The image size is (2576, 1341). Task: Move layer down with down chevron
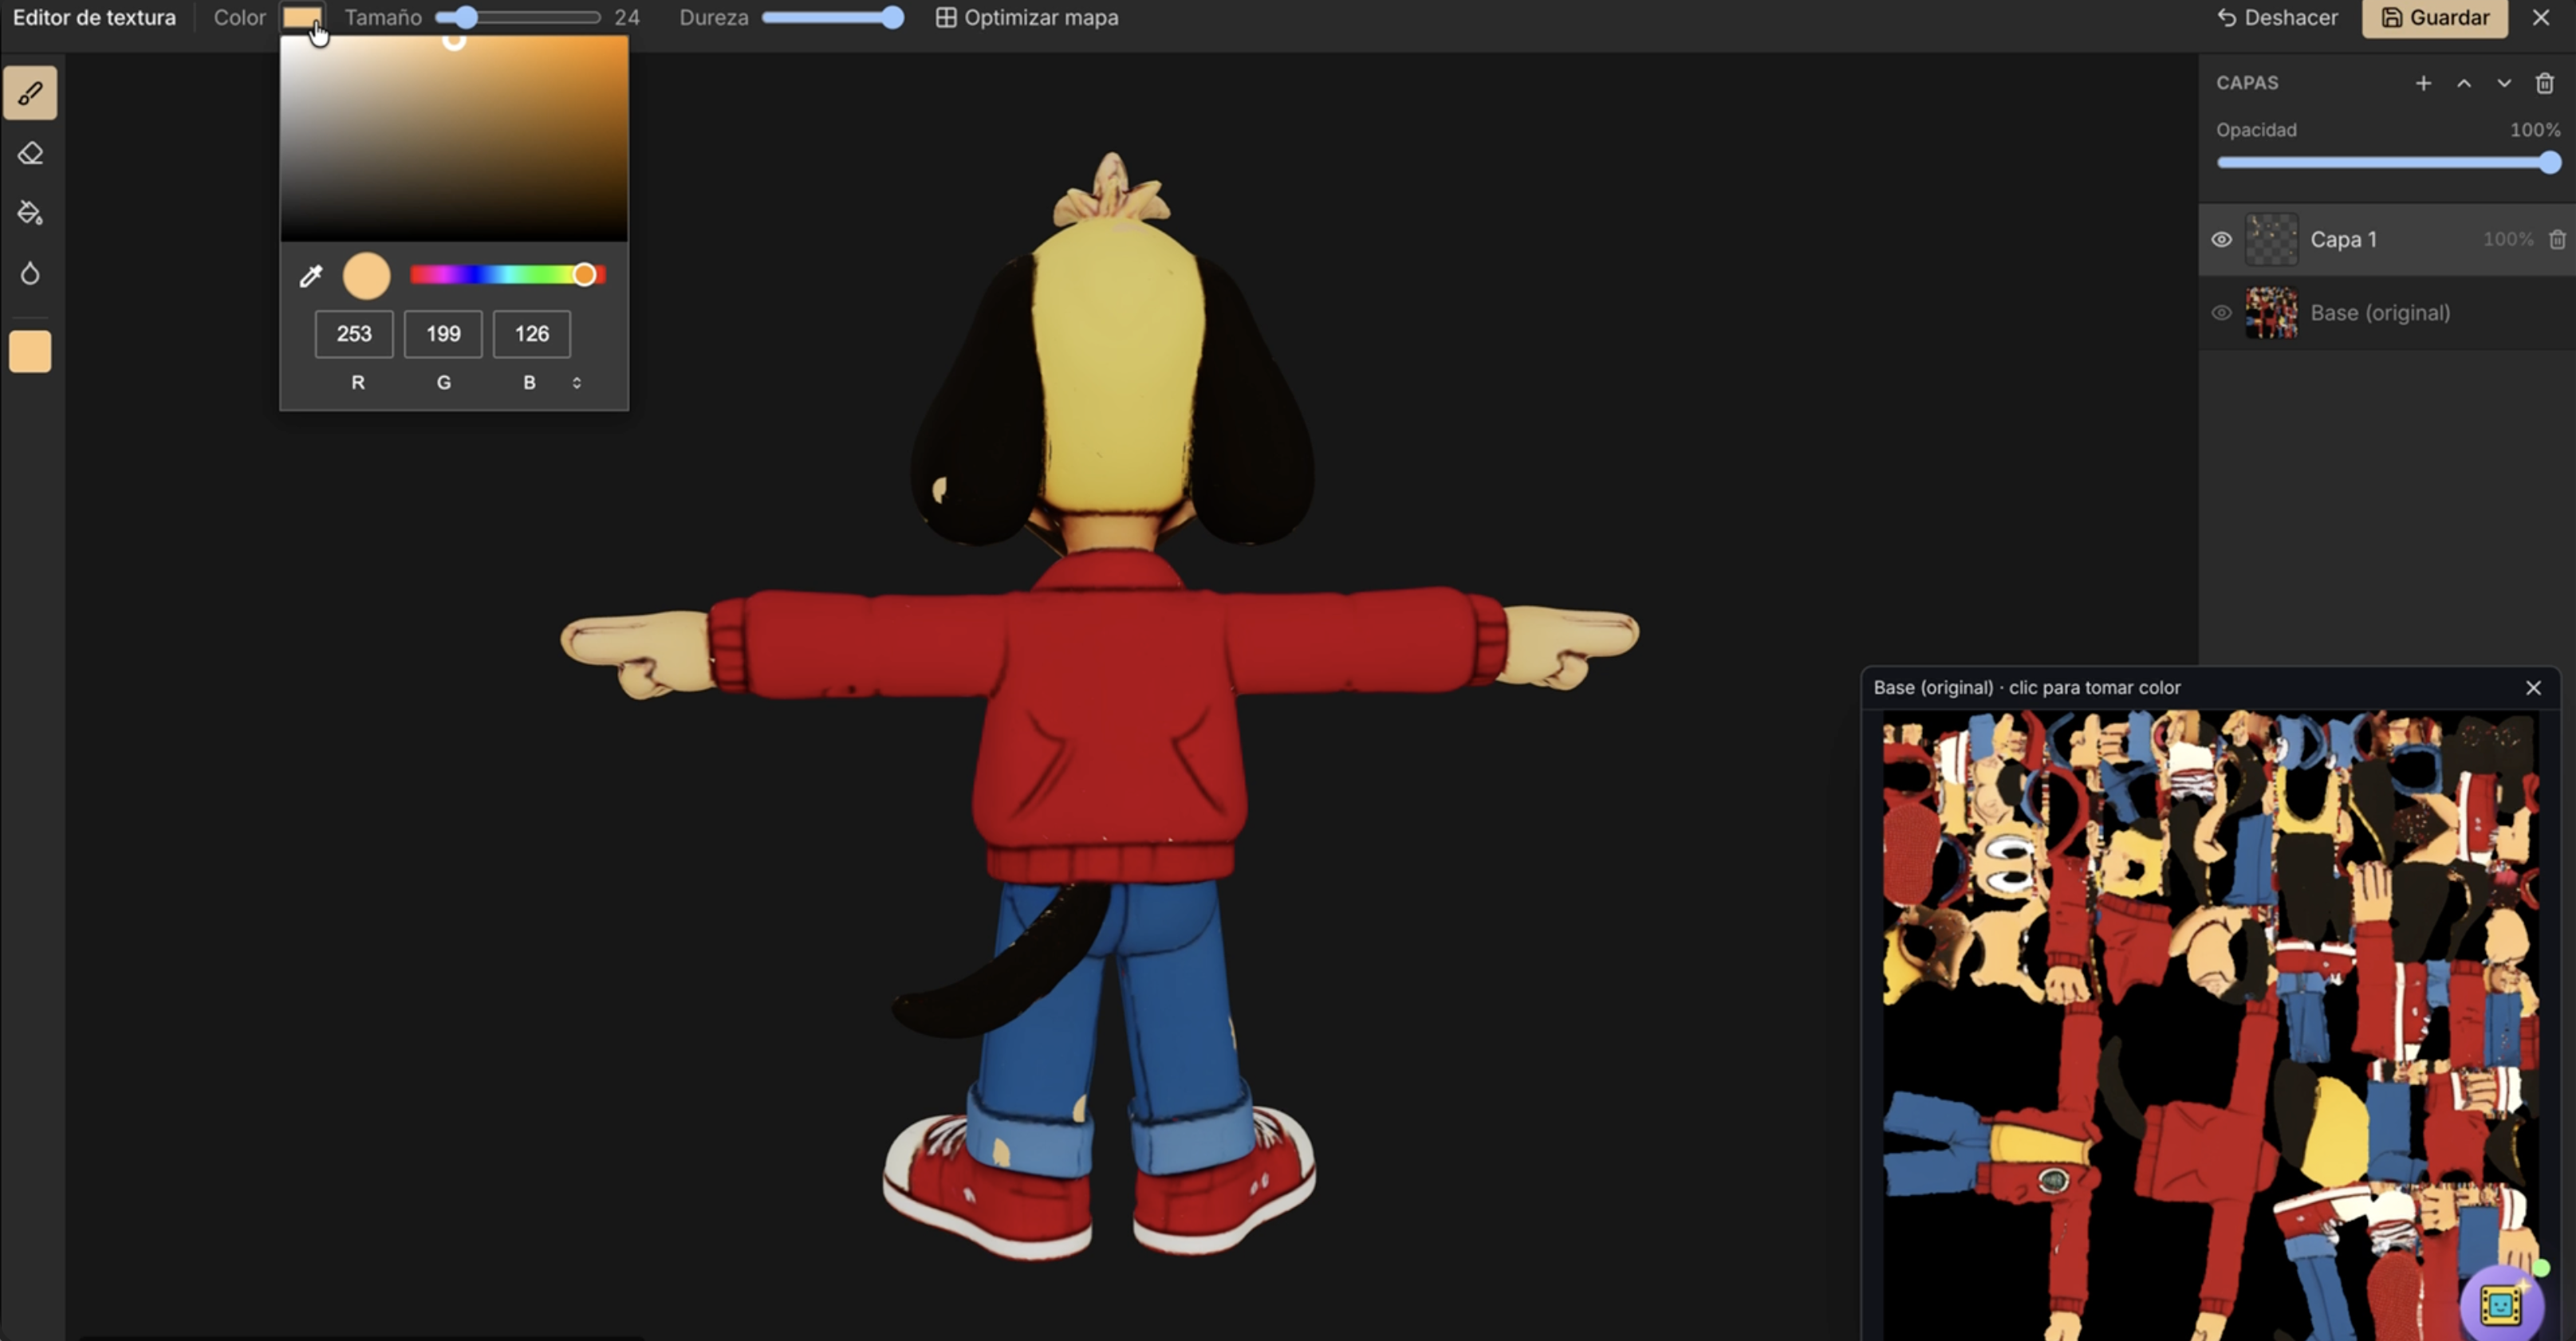(2504, 83)
